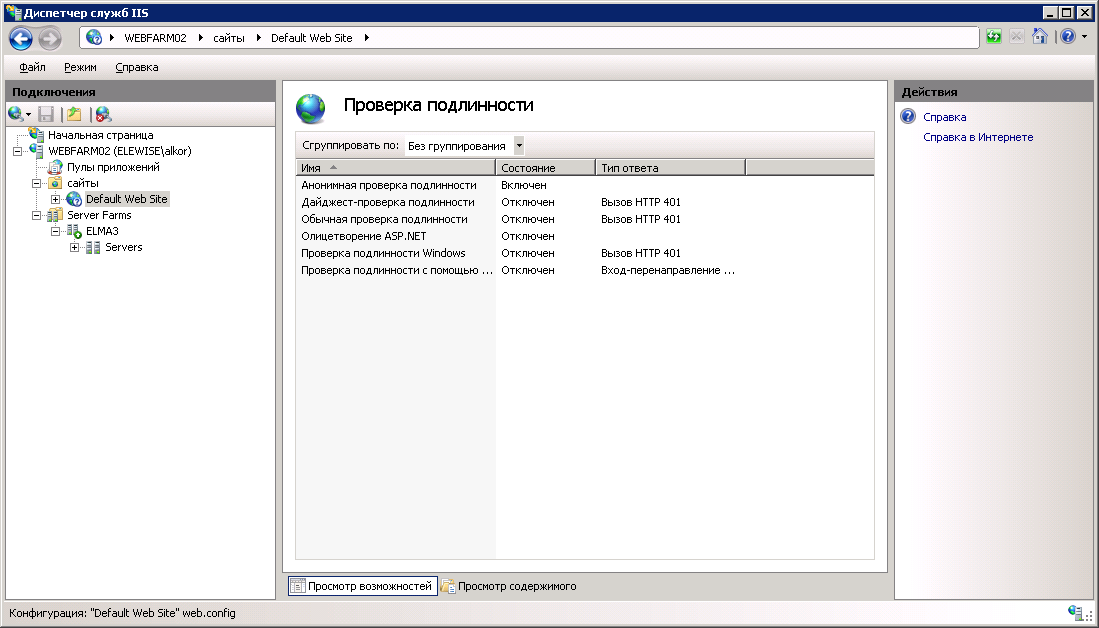The height and width of the screenshot is (628, 1099).
Task: Open the Файл menu
Action: [x=32, y=67]
